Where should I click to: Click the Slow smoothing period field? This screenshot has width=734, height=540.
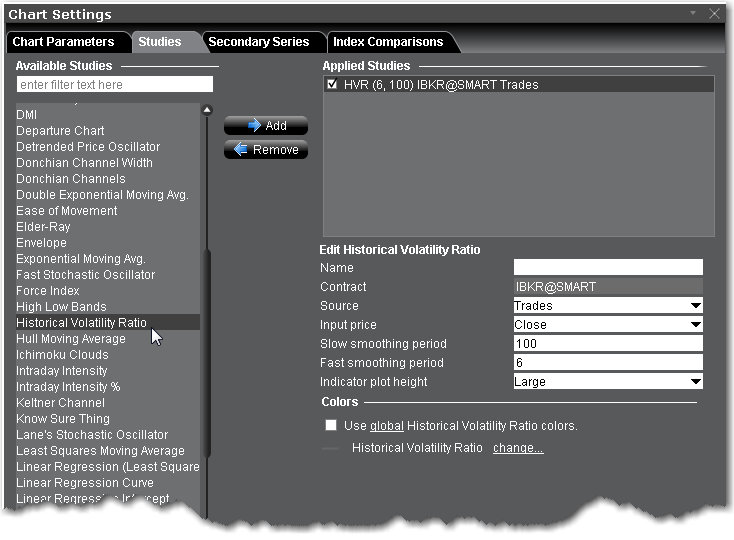point(607,344)
